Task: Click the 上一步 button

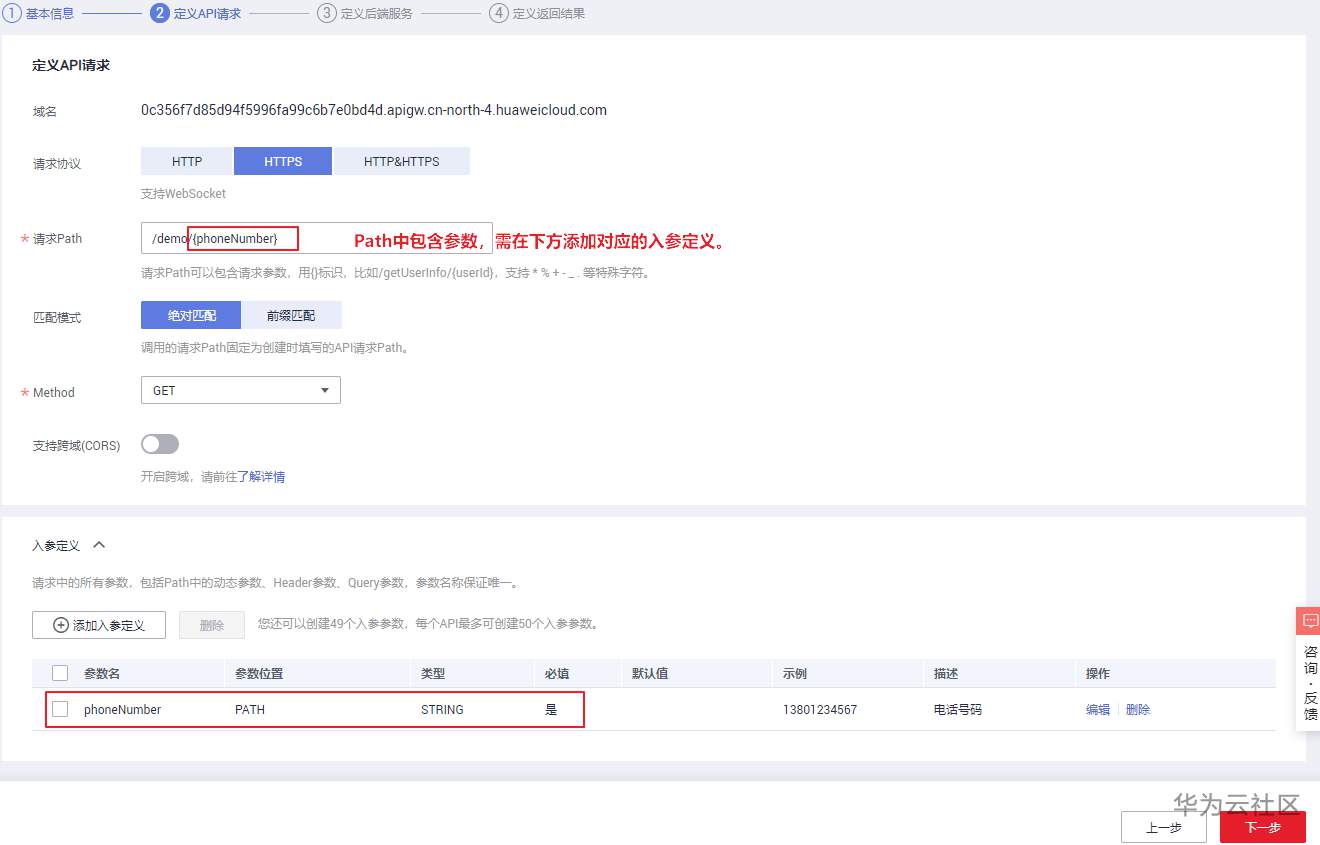Action: 1164,828
